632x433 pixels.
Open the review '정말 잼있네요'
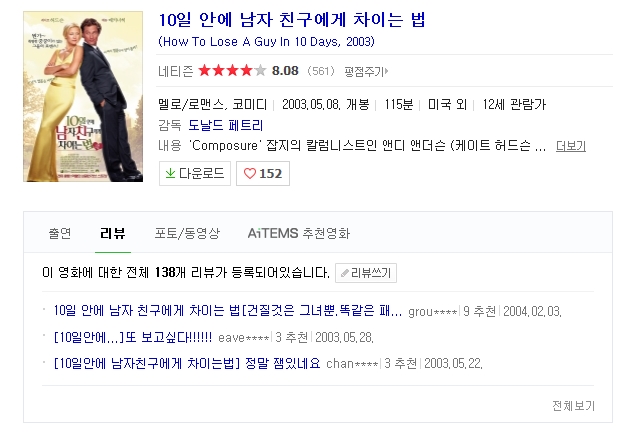pyautogui.click(x=187, y=363)
